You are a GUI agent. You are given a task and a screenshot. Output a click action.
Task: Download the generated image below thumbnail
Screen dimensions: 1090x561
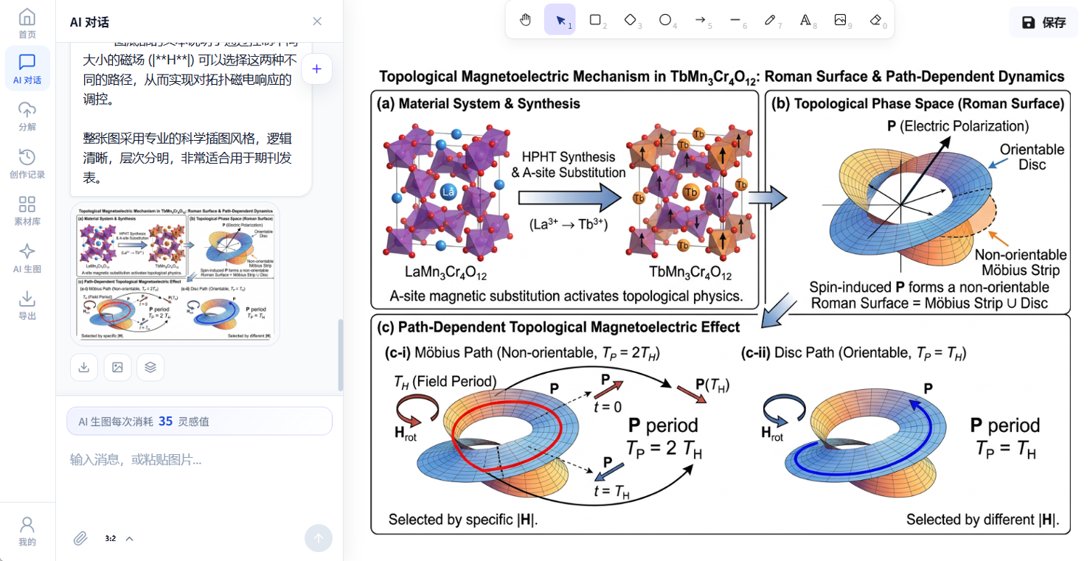pos(84,368)
